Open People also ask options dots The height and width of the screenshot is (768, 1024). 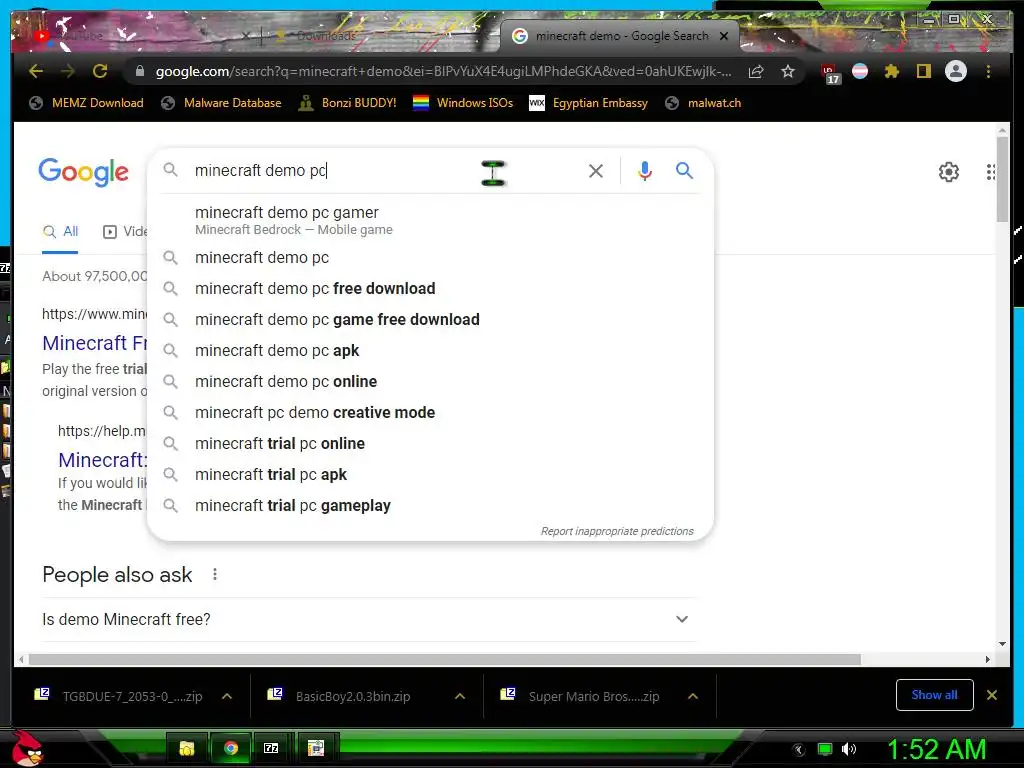pyautogui.click(x=214, y=574)
